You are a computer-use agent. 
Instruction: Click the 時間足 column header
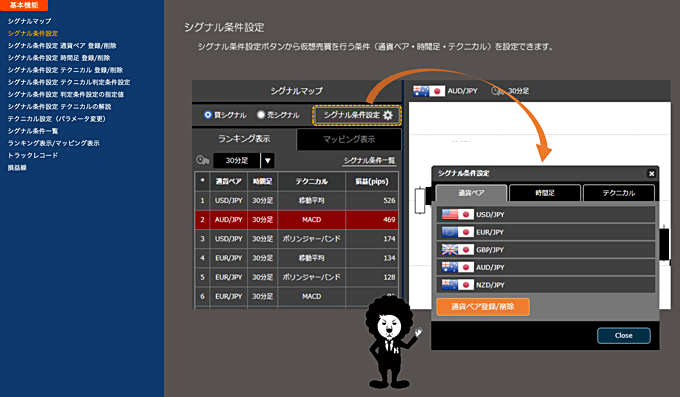(x=262, y=181)
